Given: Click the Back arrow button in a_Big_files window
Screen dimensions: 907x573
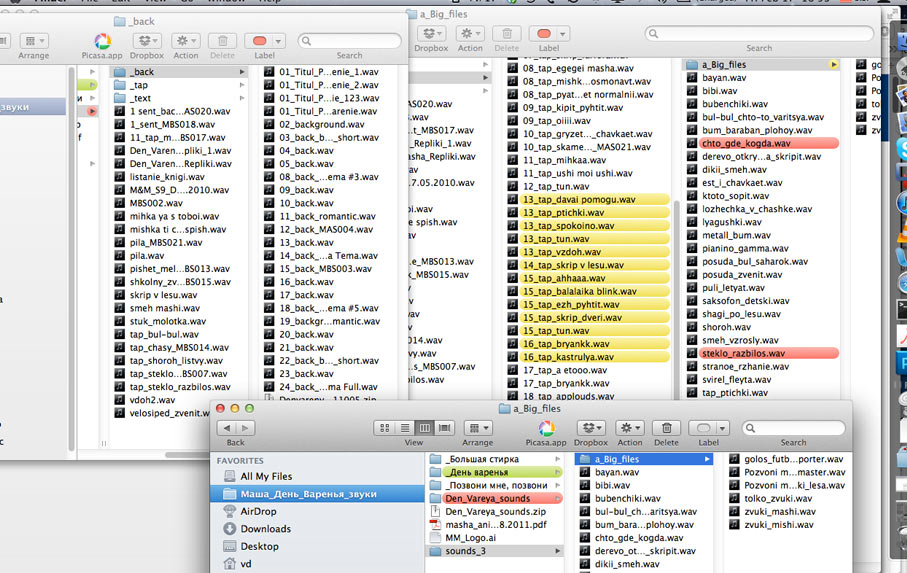Looking at the screenshot, I should 226,428.
